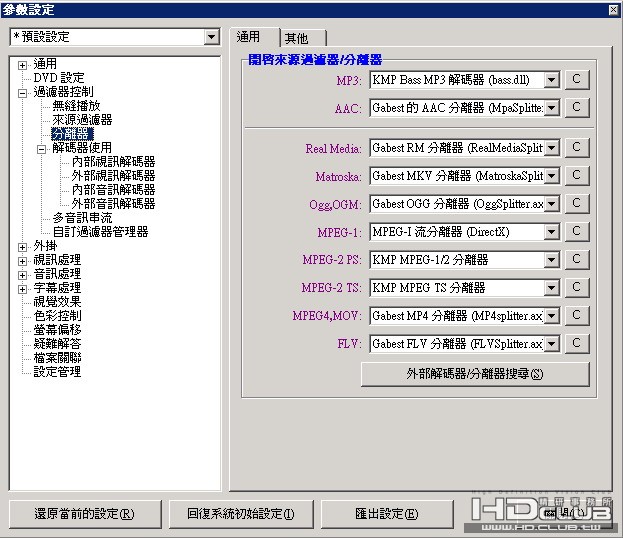Open the FLV splitter dropdown
Viewport: 623px width, 538px height.
[551, 344]
